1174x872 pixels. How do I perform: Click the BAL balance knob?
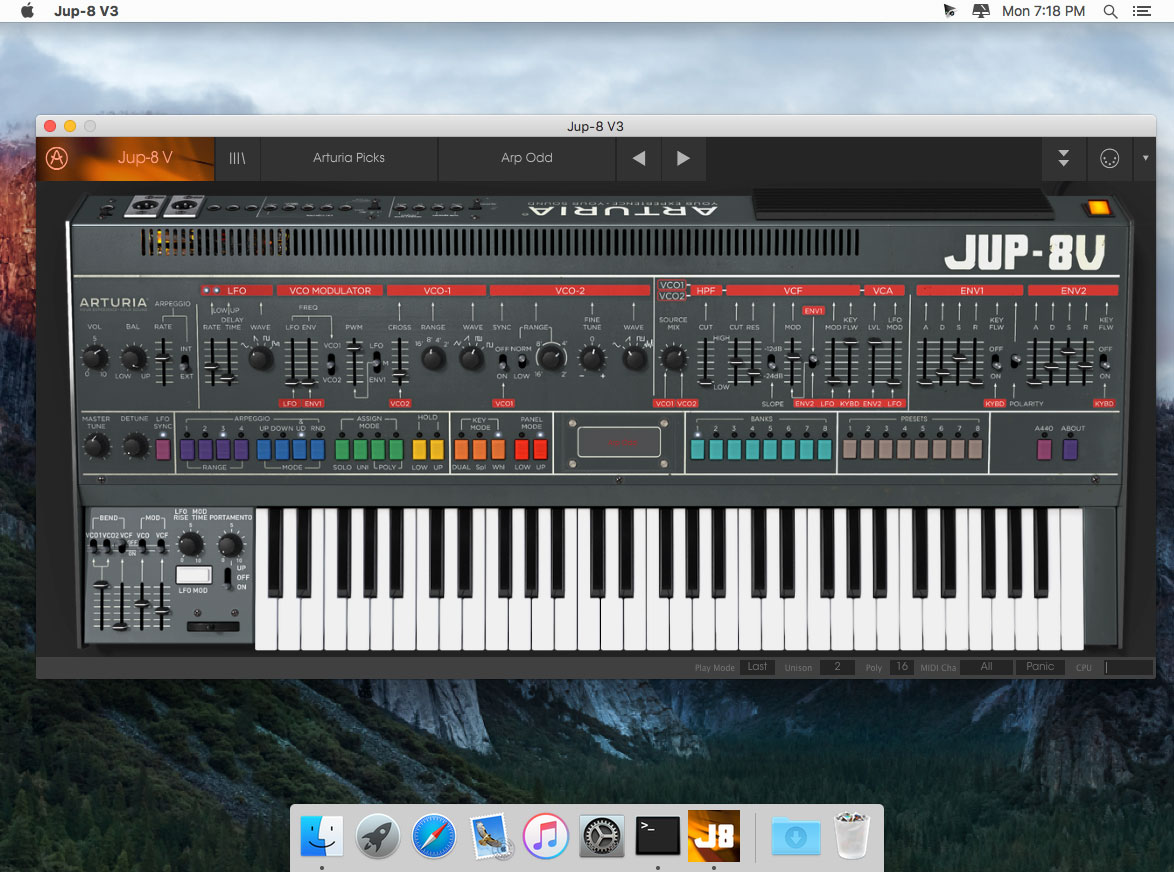133,357
